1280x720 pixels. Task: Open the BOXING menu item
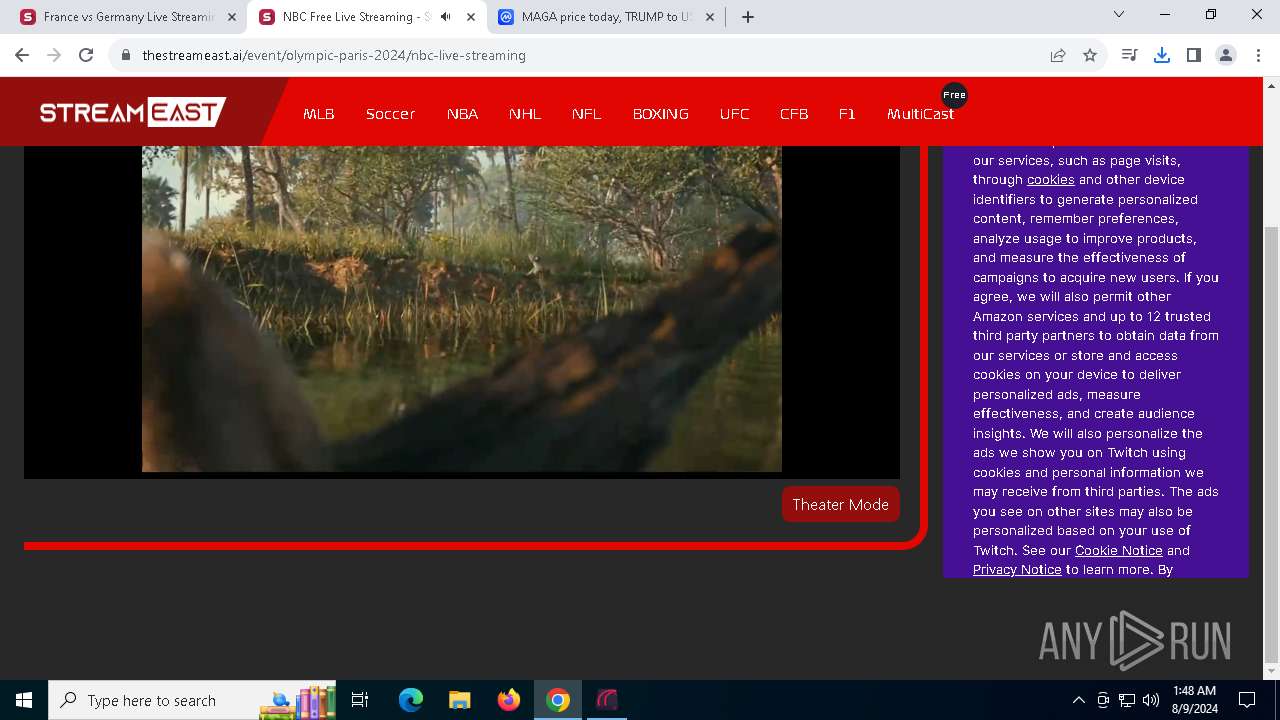pyautogui.click(x=661, y=114)
